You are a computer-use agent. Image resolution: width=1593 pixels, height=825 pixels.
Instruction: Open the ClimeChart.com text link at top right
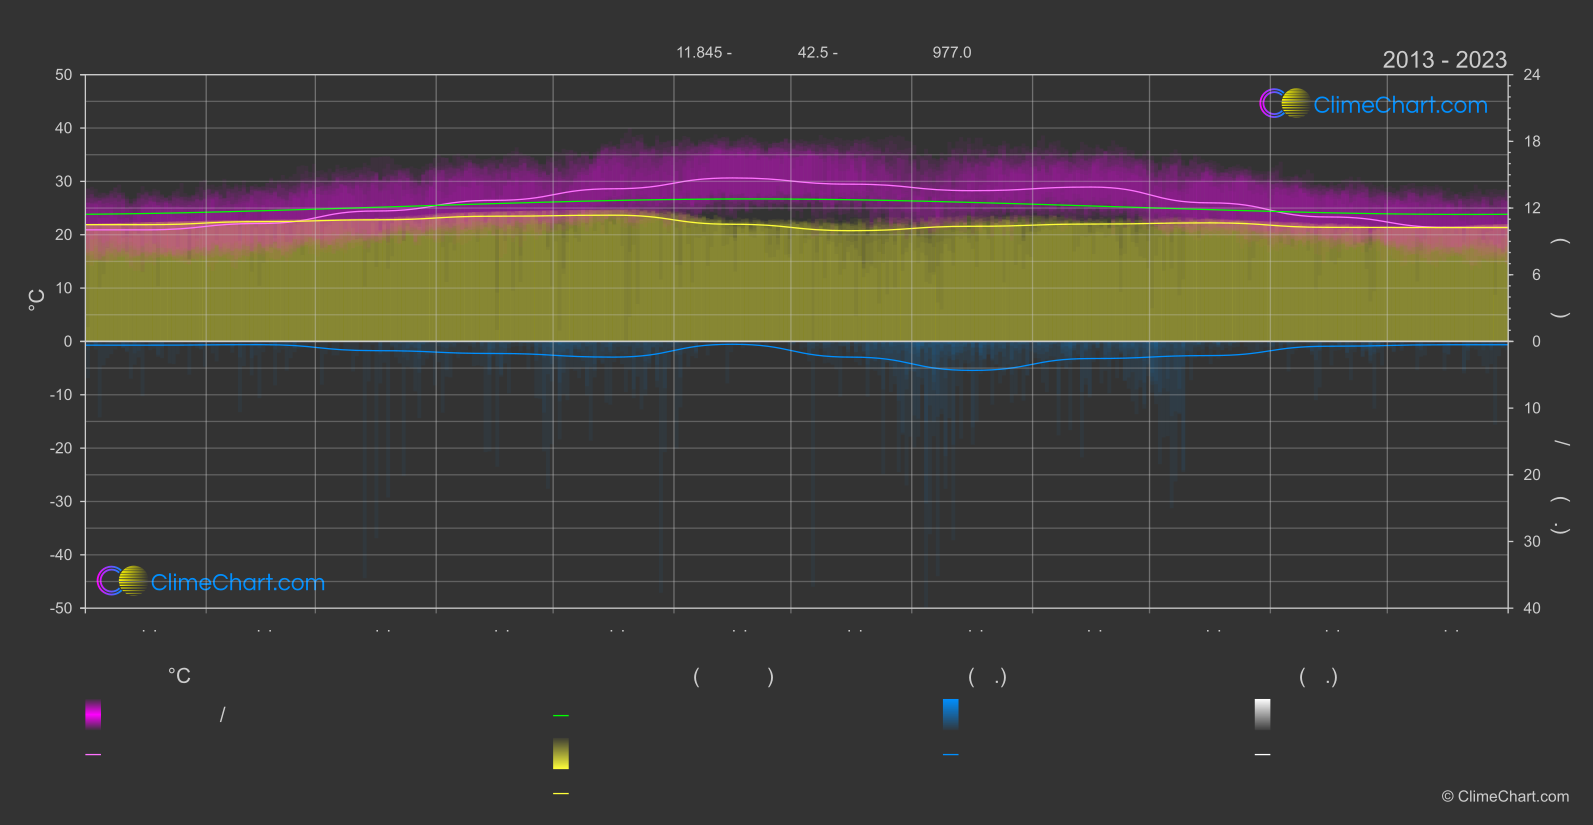(x=1400, y=105)
